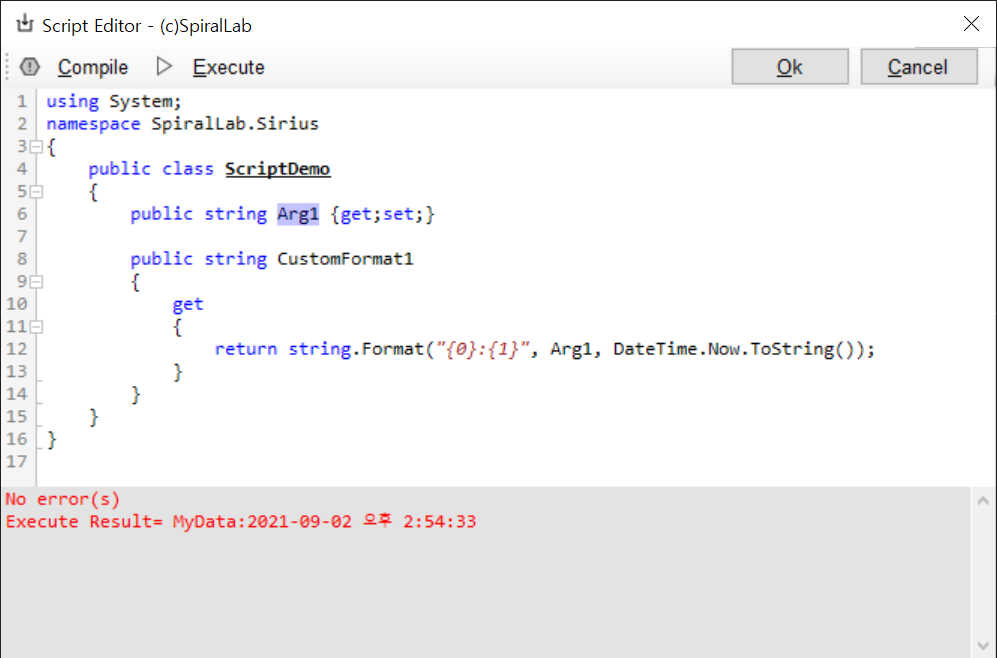
Task: Collapse the property block at line 9
Action: [x=36, y=282]
